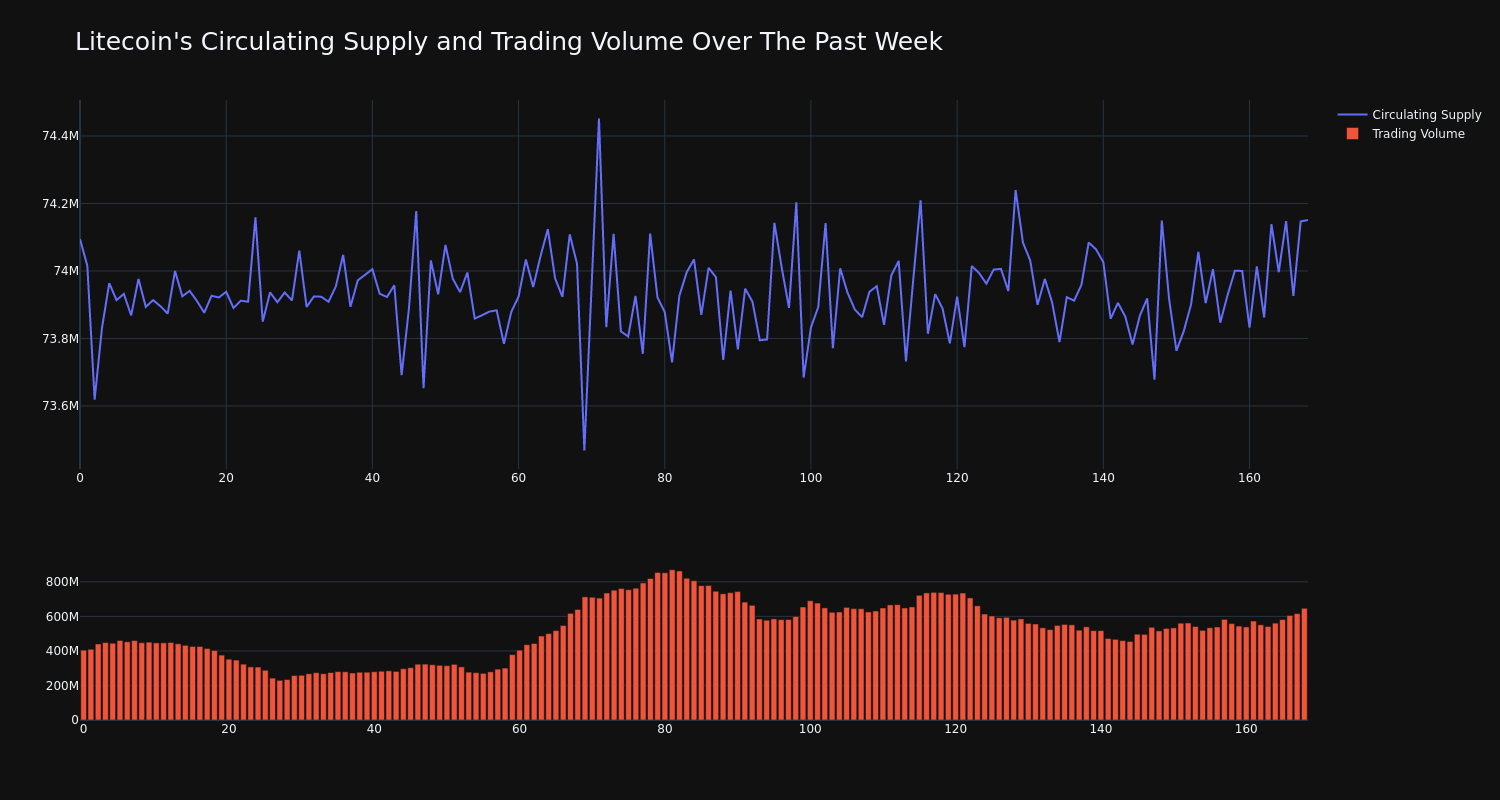
Task: Toggle Circulating Supply legend entry
Action: point(1410,115)
